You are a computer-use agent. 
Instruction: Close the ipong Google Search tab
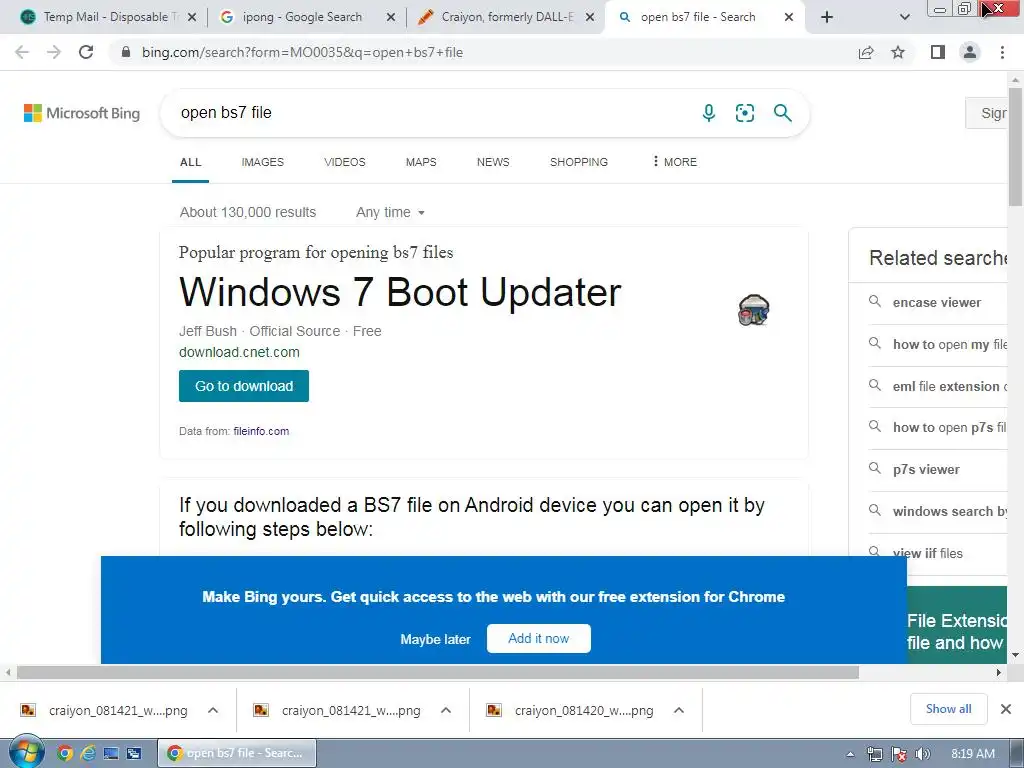(391, 17)
